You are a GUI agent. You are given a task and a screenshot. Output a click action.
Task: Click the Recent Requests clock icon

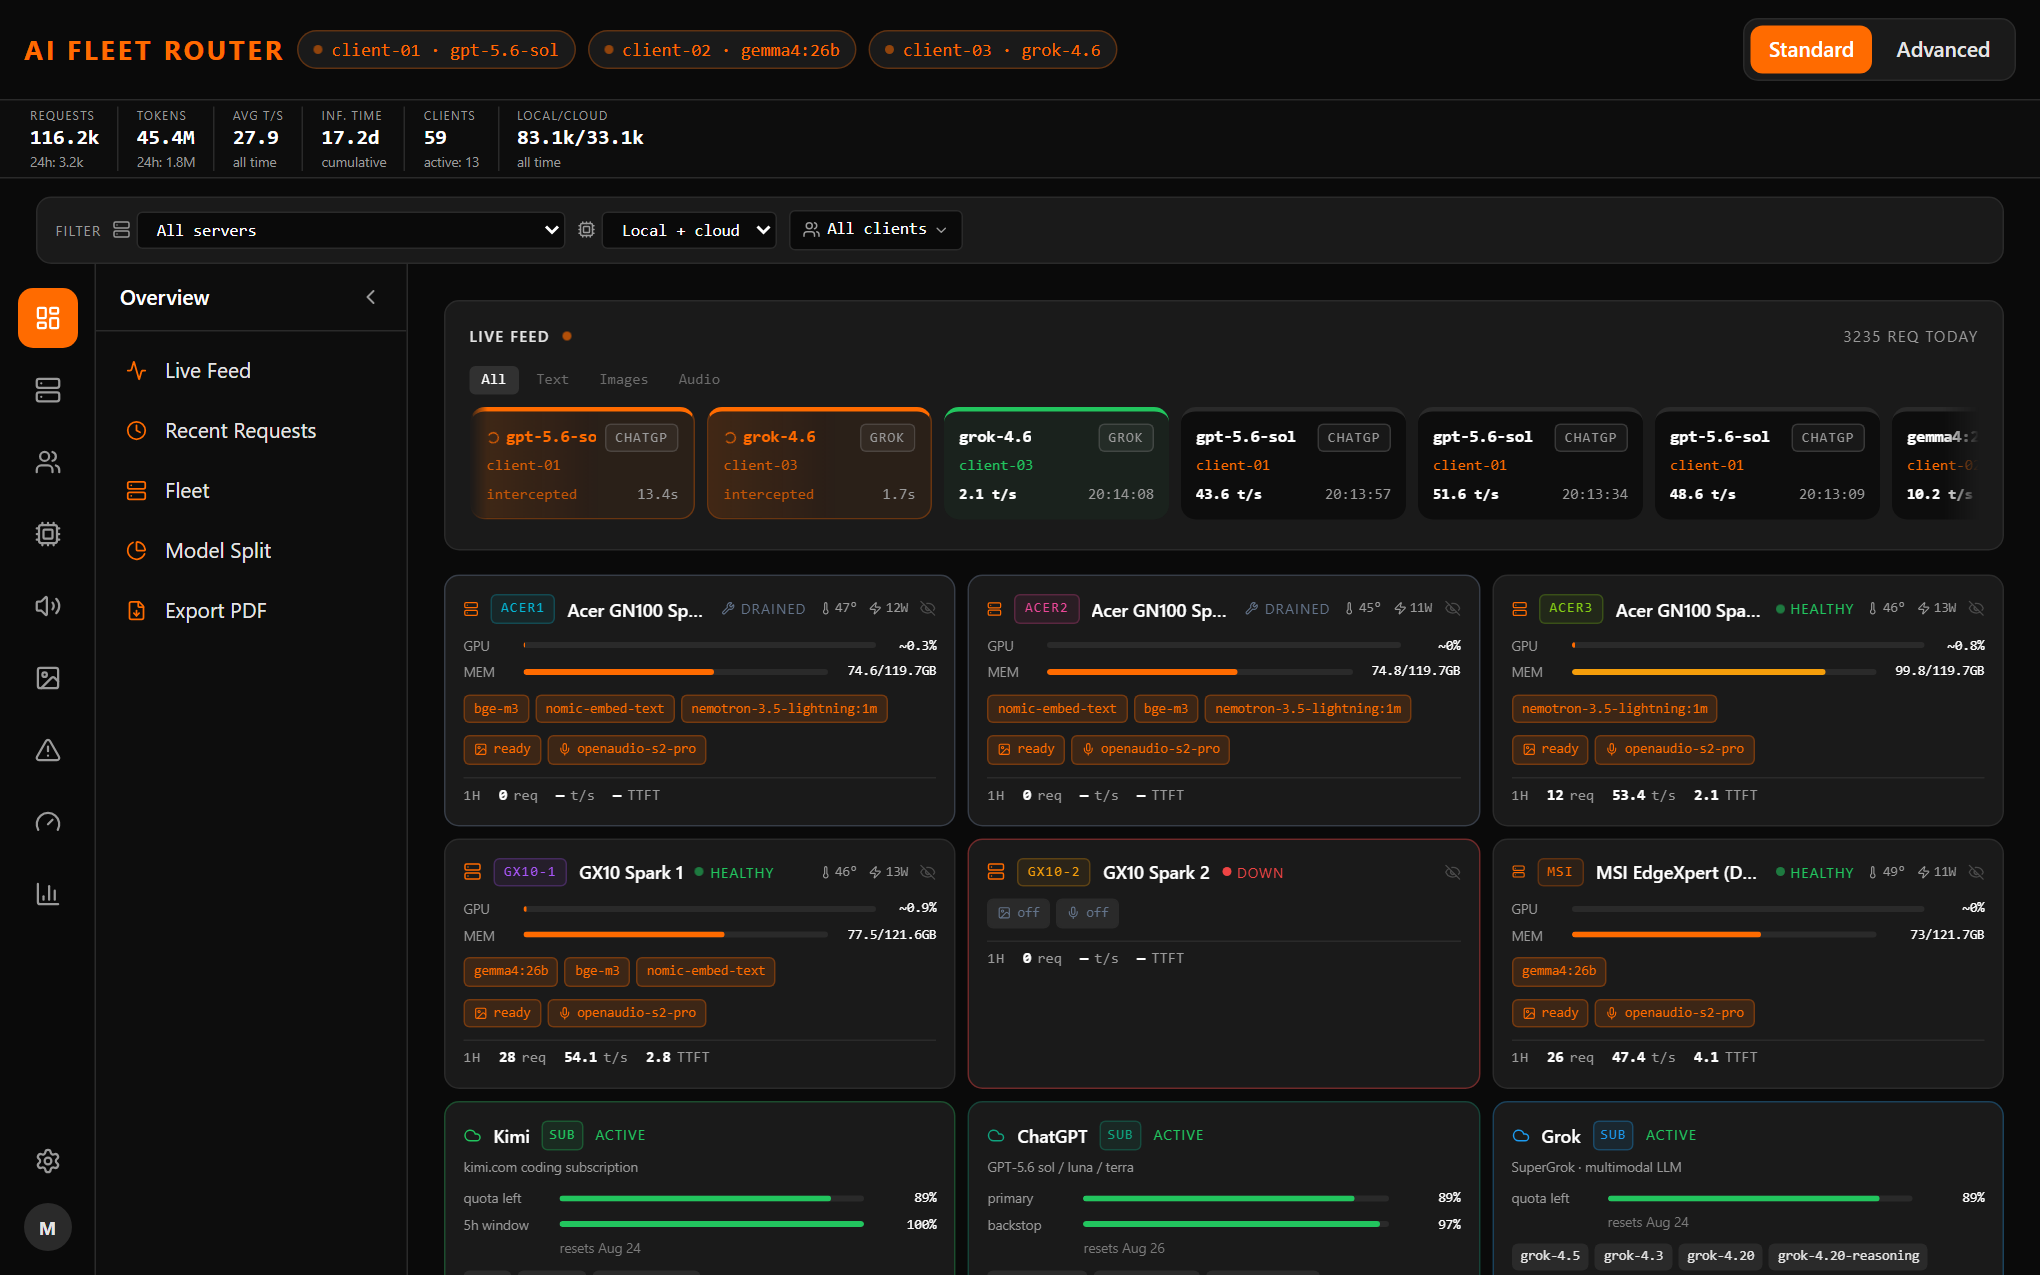pyautogui.click(x=137, y=431)
